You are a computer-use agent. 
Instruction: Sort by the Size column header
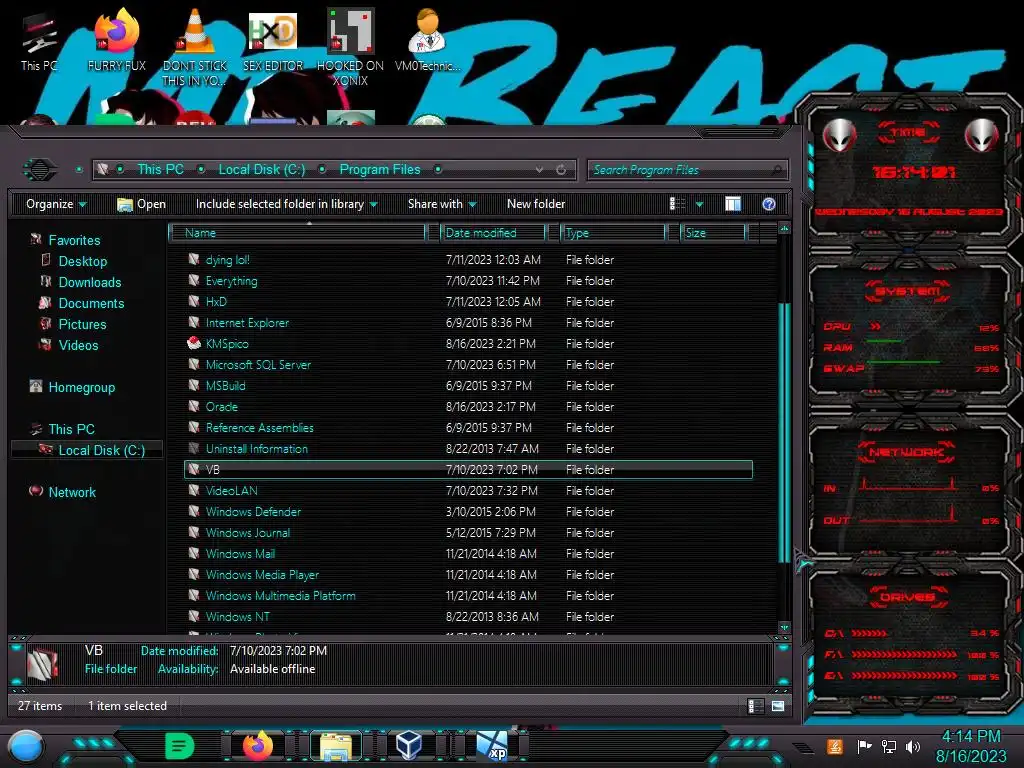point(713,232)
